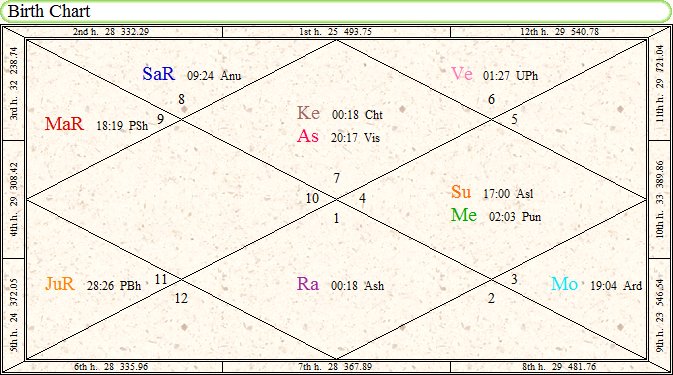The width and height of the screenshot is (673, 375).
Task: Click the 10th h. 33 389.86 side cell
Action: pos(660,199)
